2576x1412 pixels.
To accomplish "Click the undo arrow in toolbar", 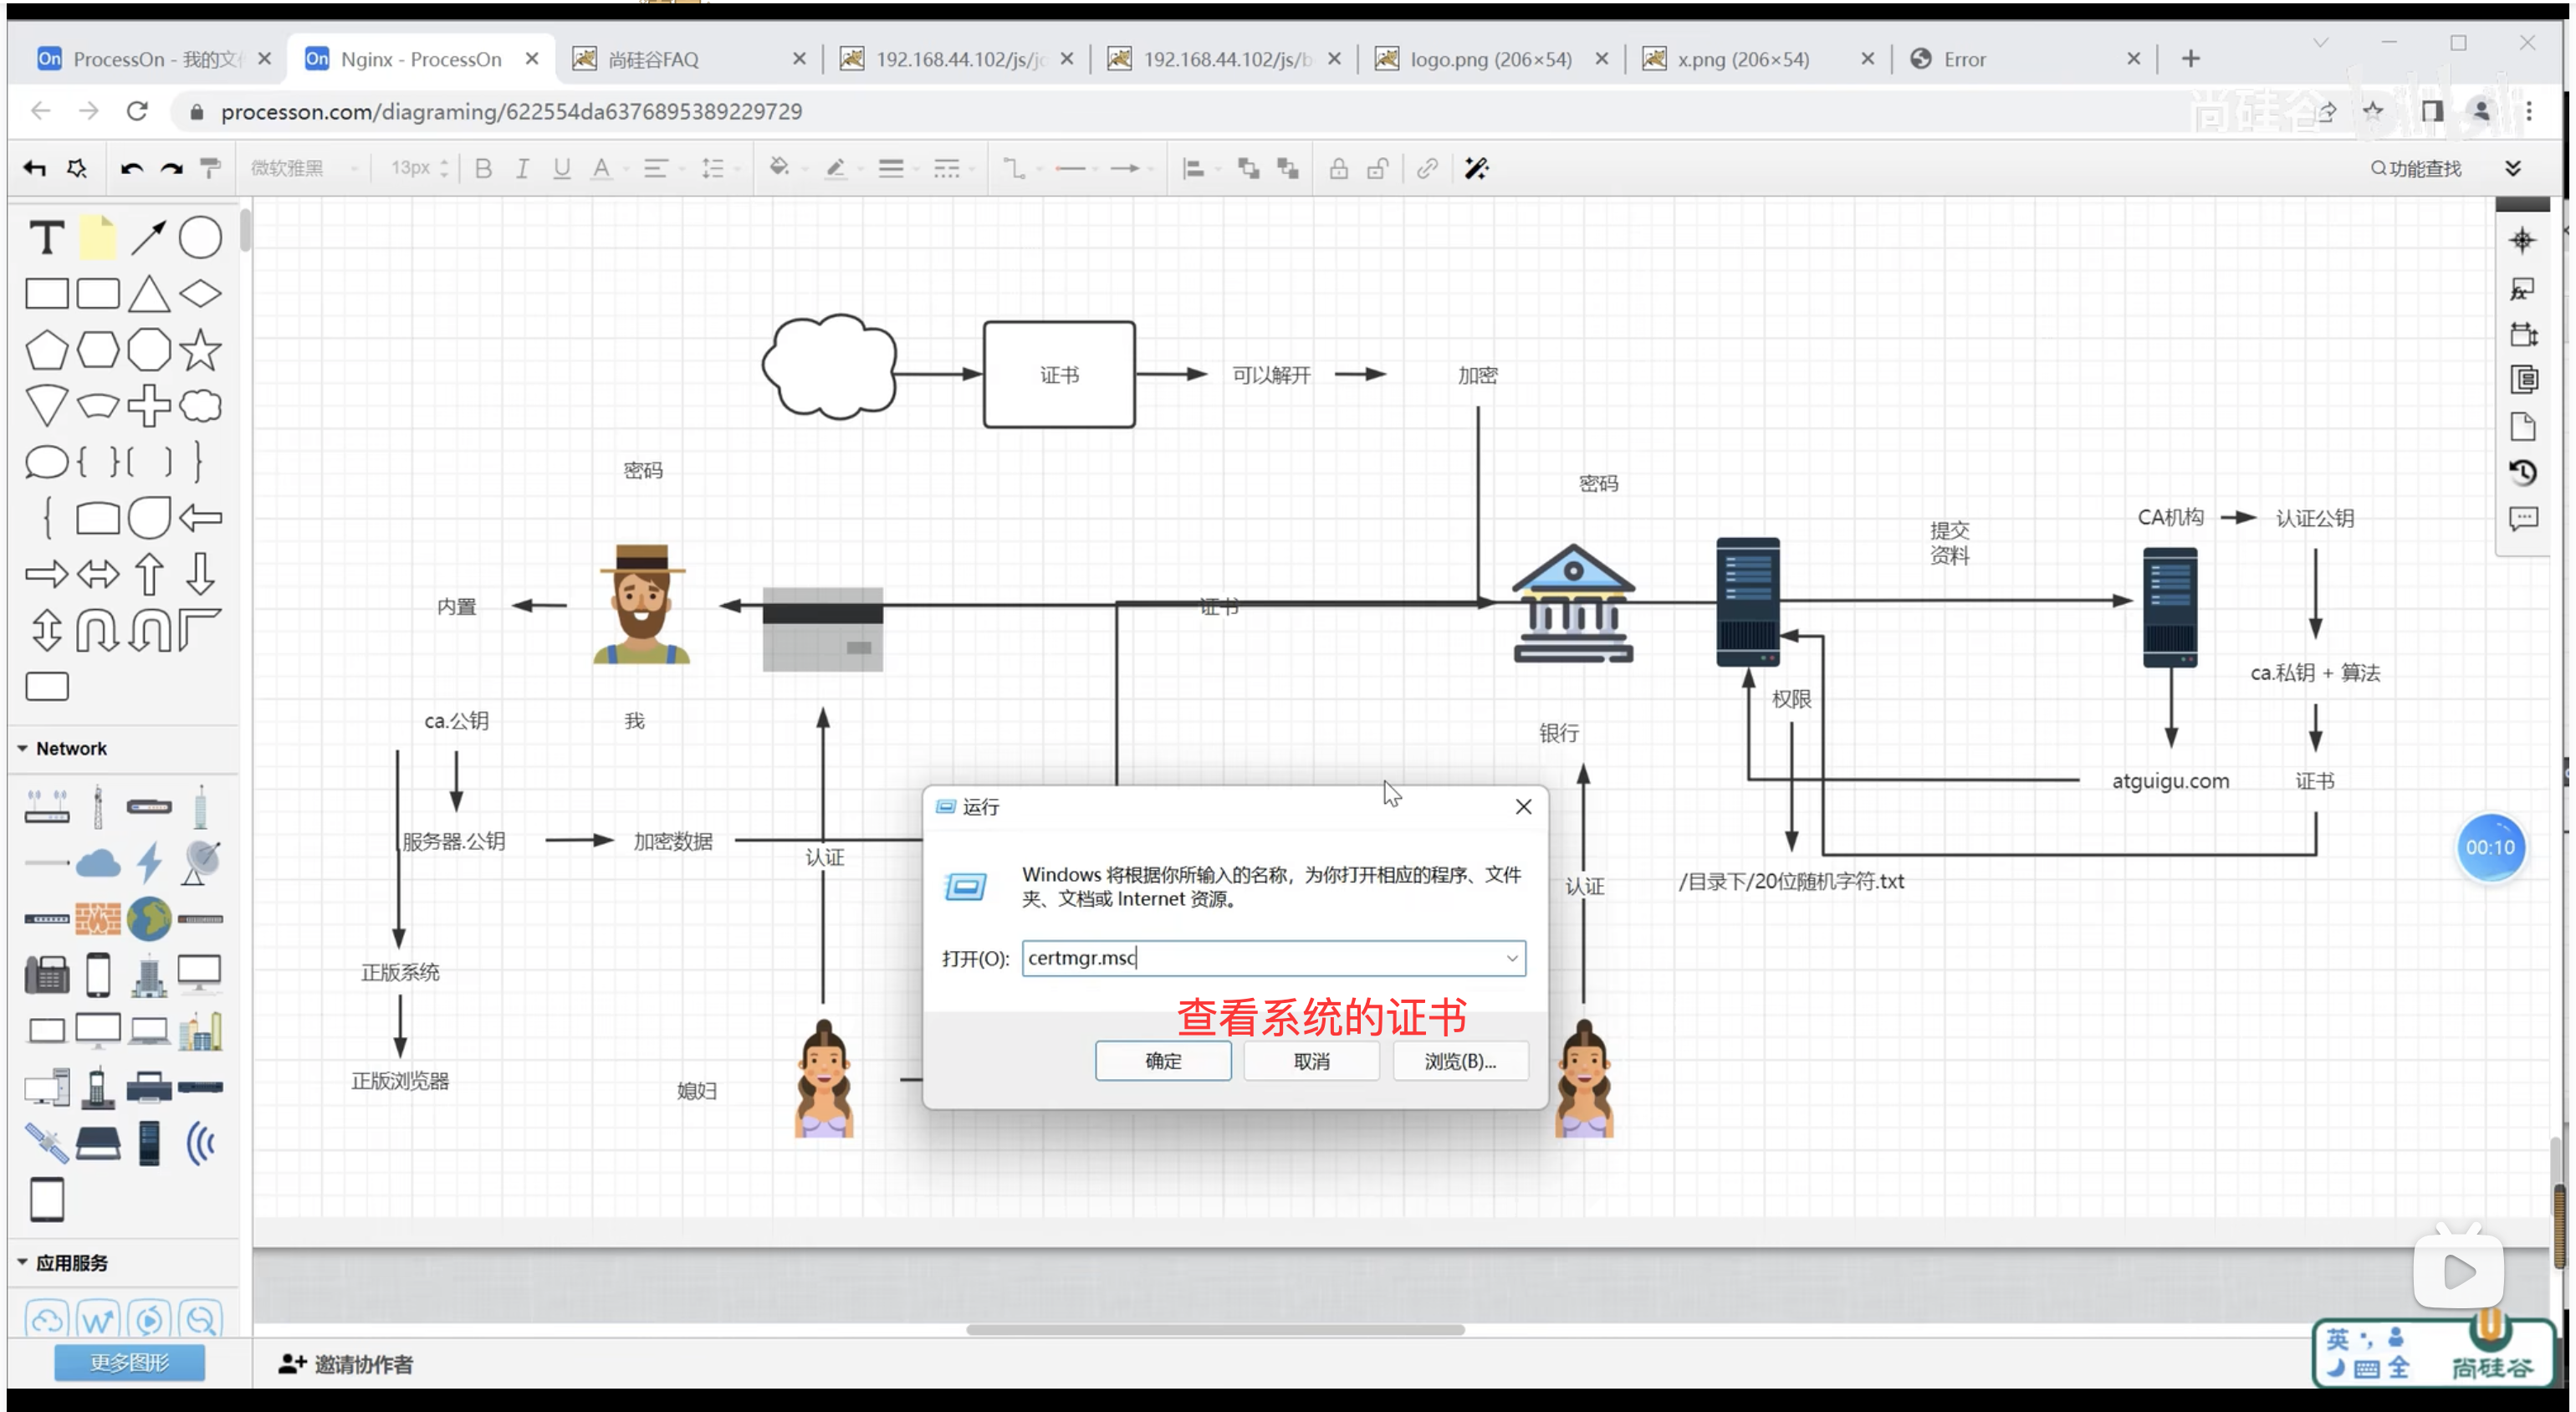I will [x=131, y=168].
